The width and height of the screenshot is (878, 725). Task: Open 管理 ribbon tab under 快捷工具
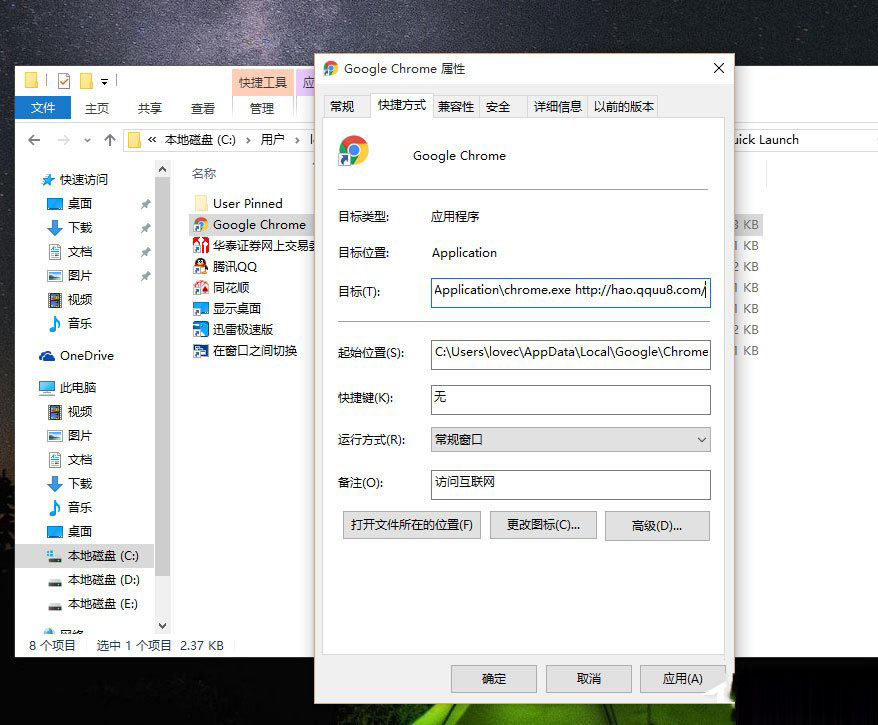261,108
